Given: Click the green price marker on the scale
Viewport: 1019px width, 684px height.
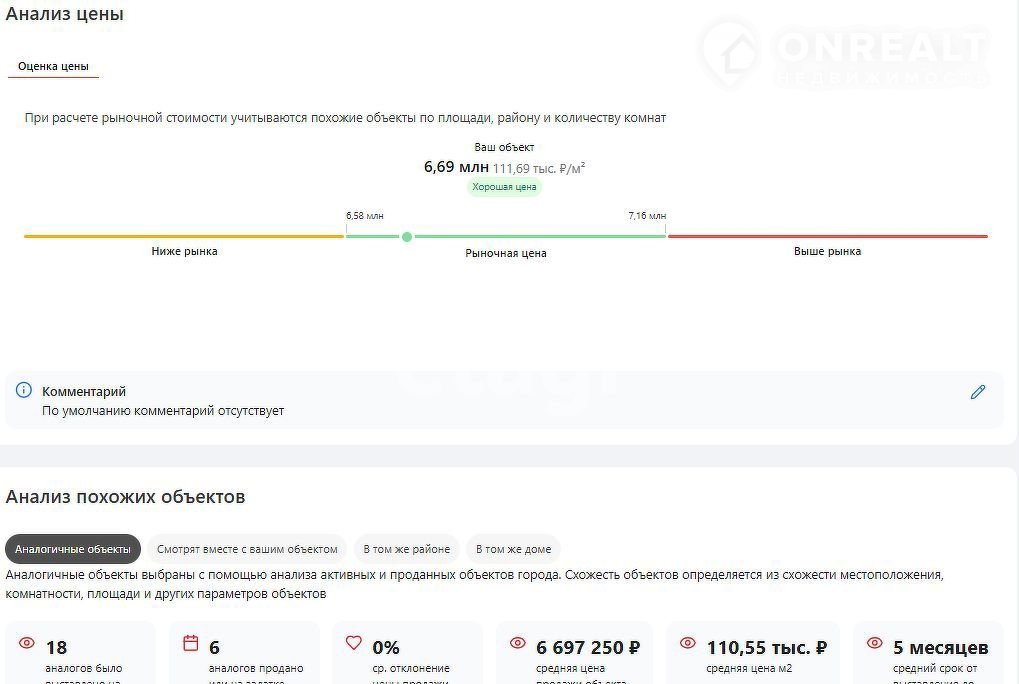Looking at the screenshot, I should pos(406,237).
